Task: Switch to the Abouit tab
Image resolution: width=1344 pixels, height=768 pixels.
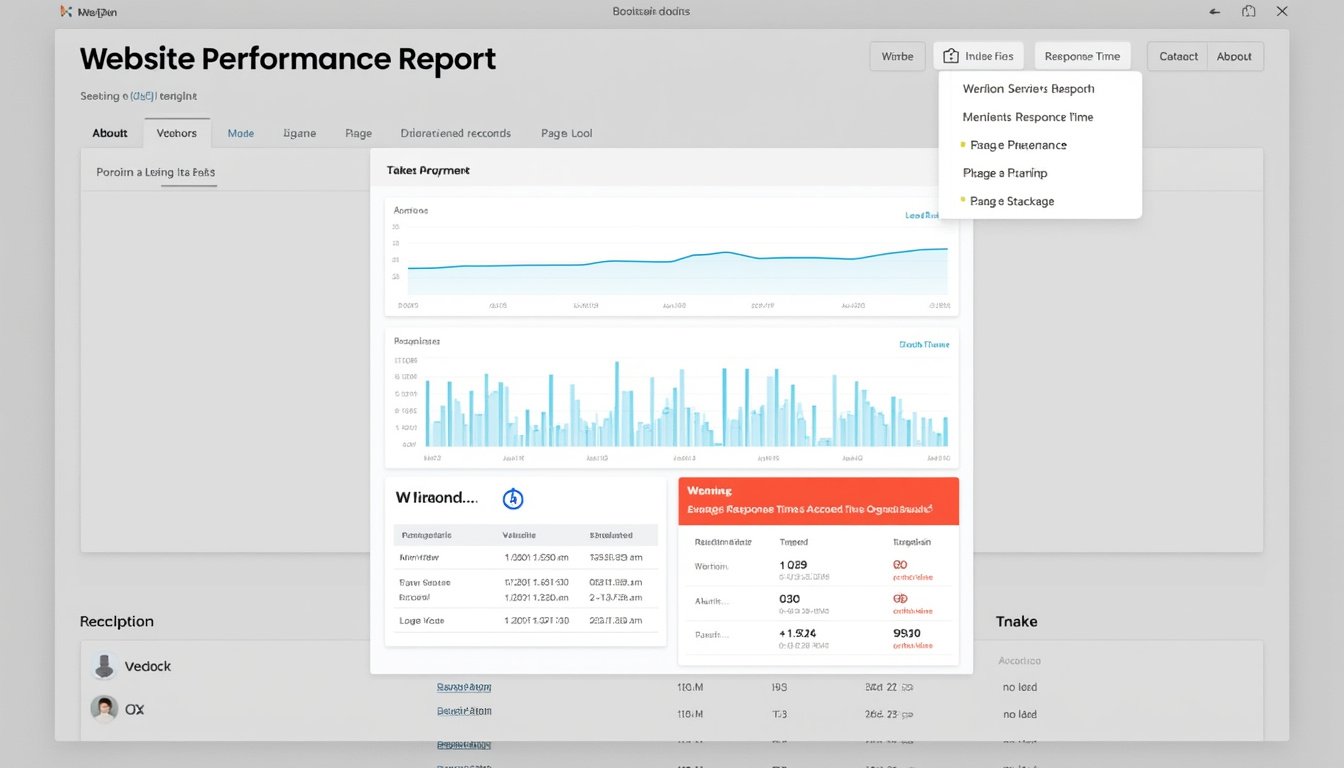Action: (x=110, y=133)
